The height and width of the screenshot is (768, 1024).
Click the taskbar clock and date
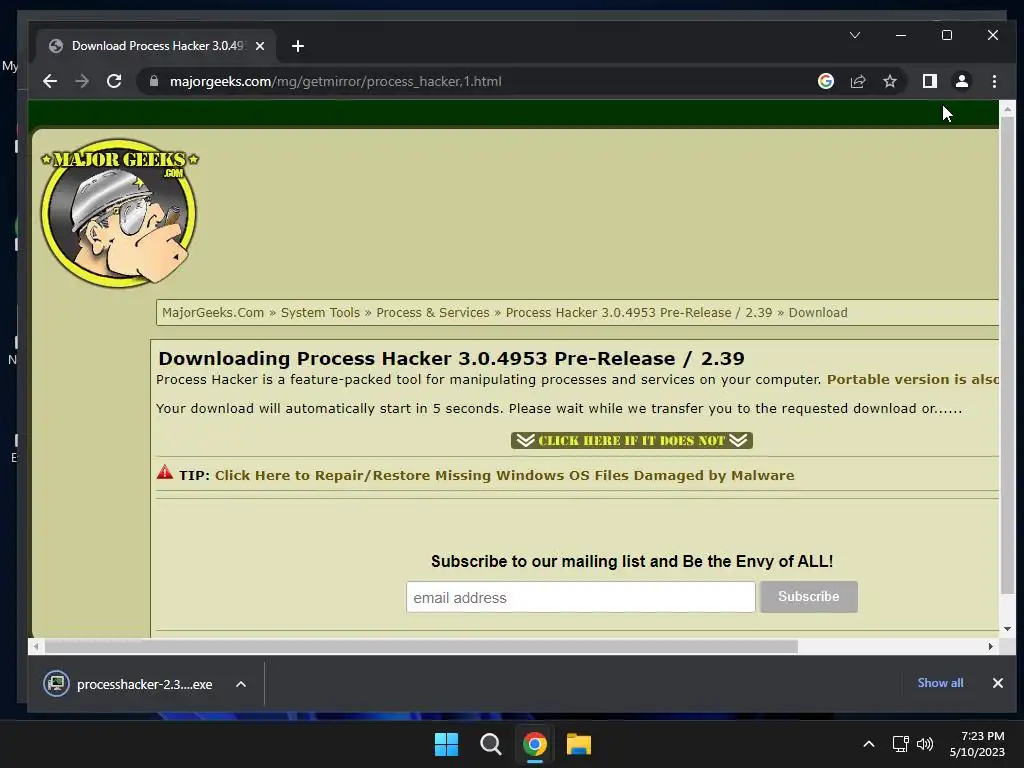[978, 744]
